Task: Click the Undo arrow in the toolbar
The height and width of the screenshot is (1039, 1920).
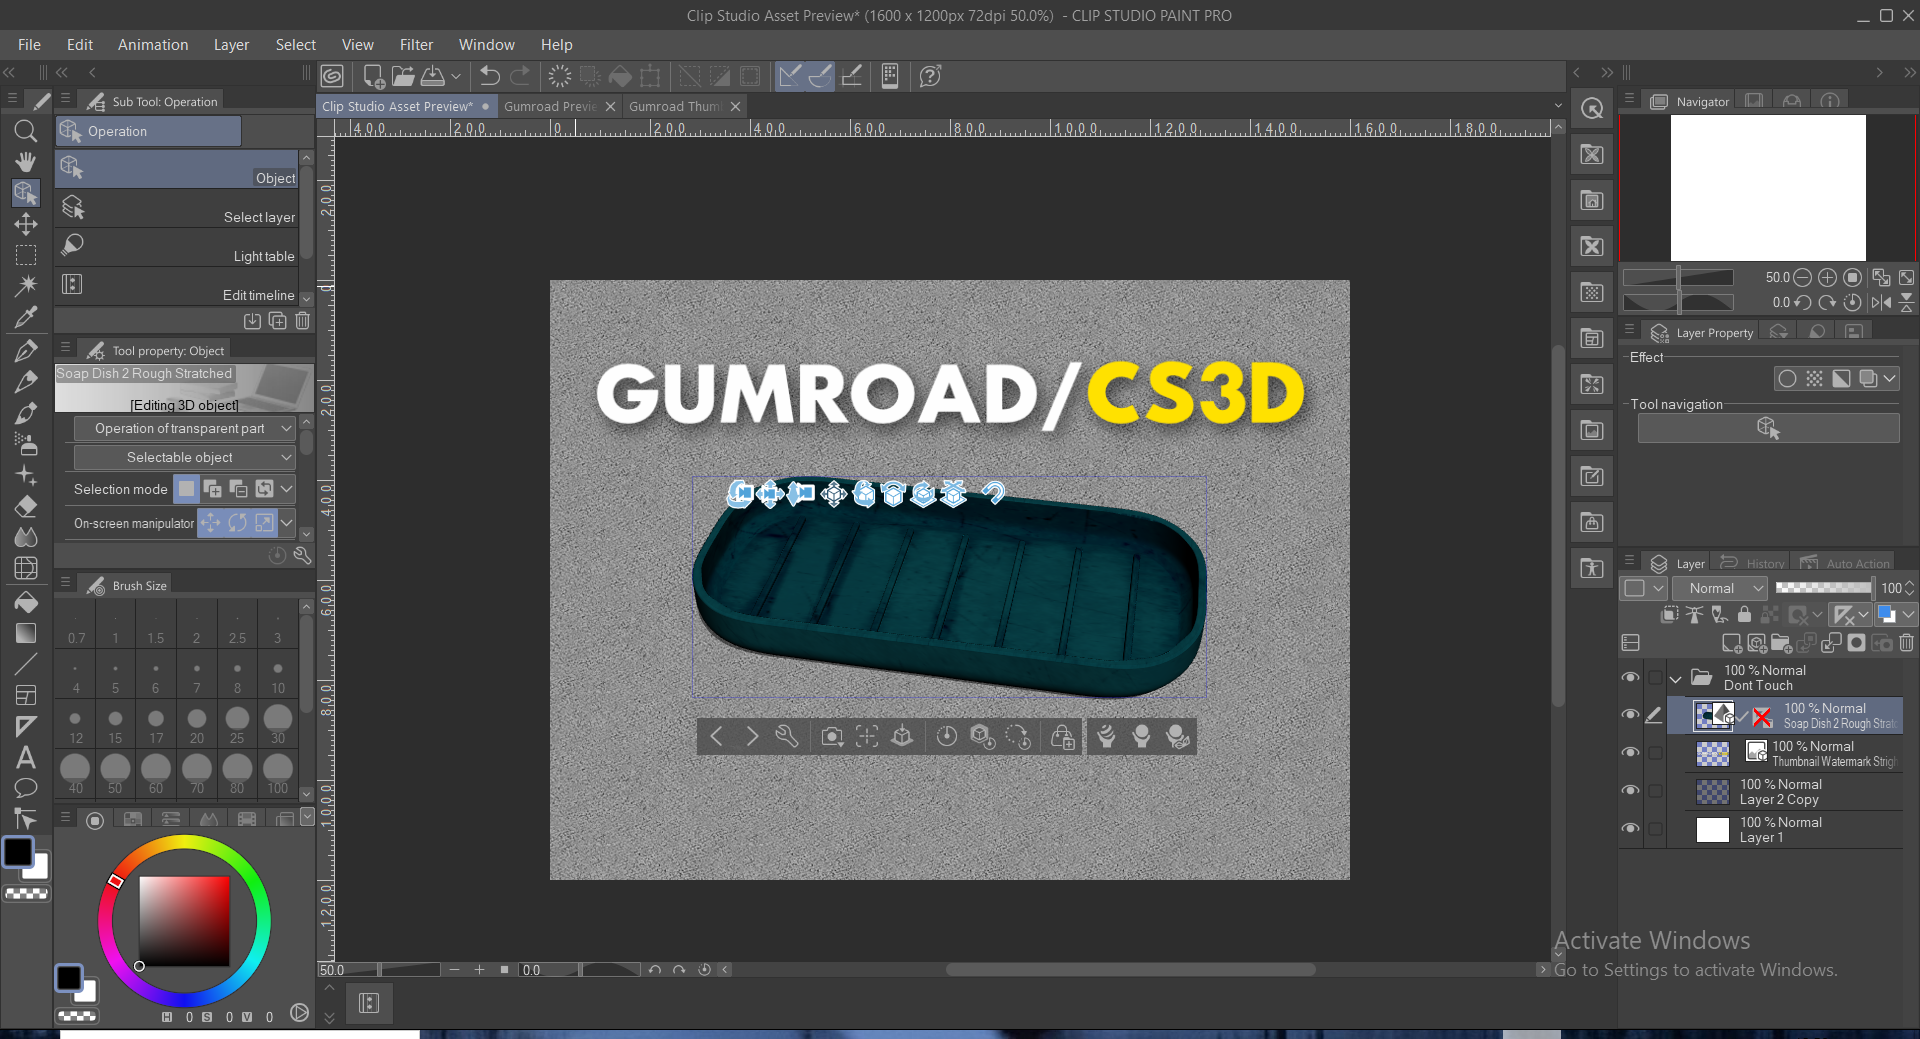Action: [x=489, y=76]
